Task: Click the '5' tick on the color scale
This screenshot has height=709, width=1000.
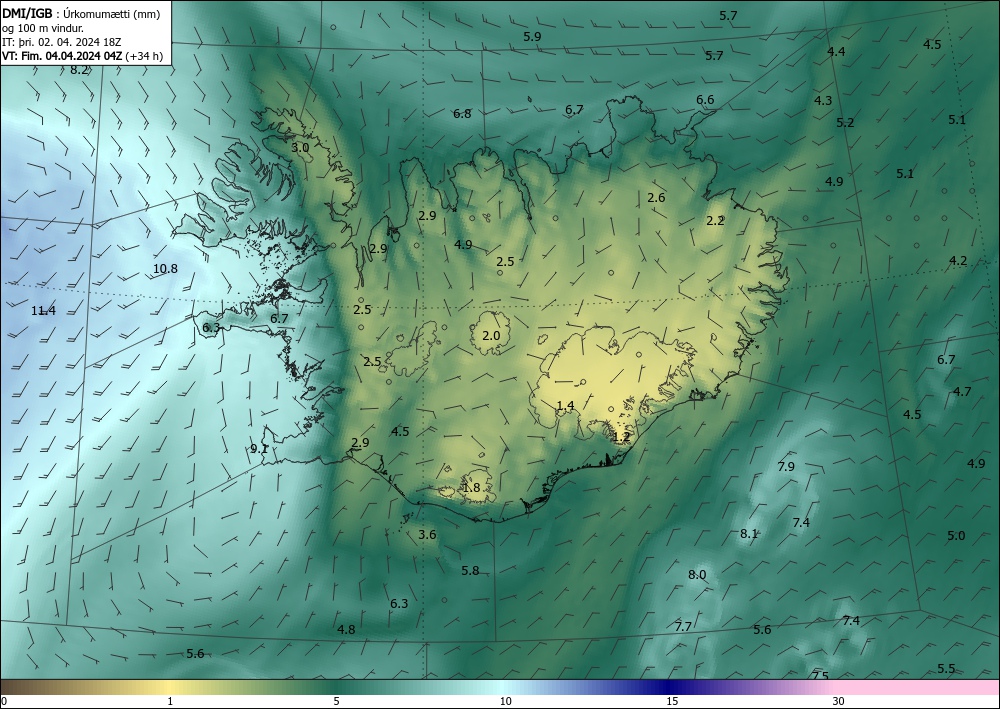Action: point(336,702)
